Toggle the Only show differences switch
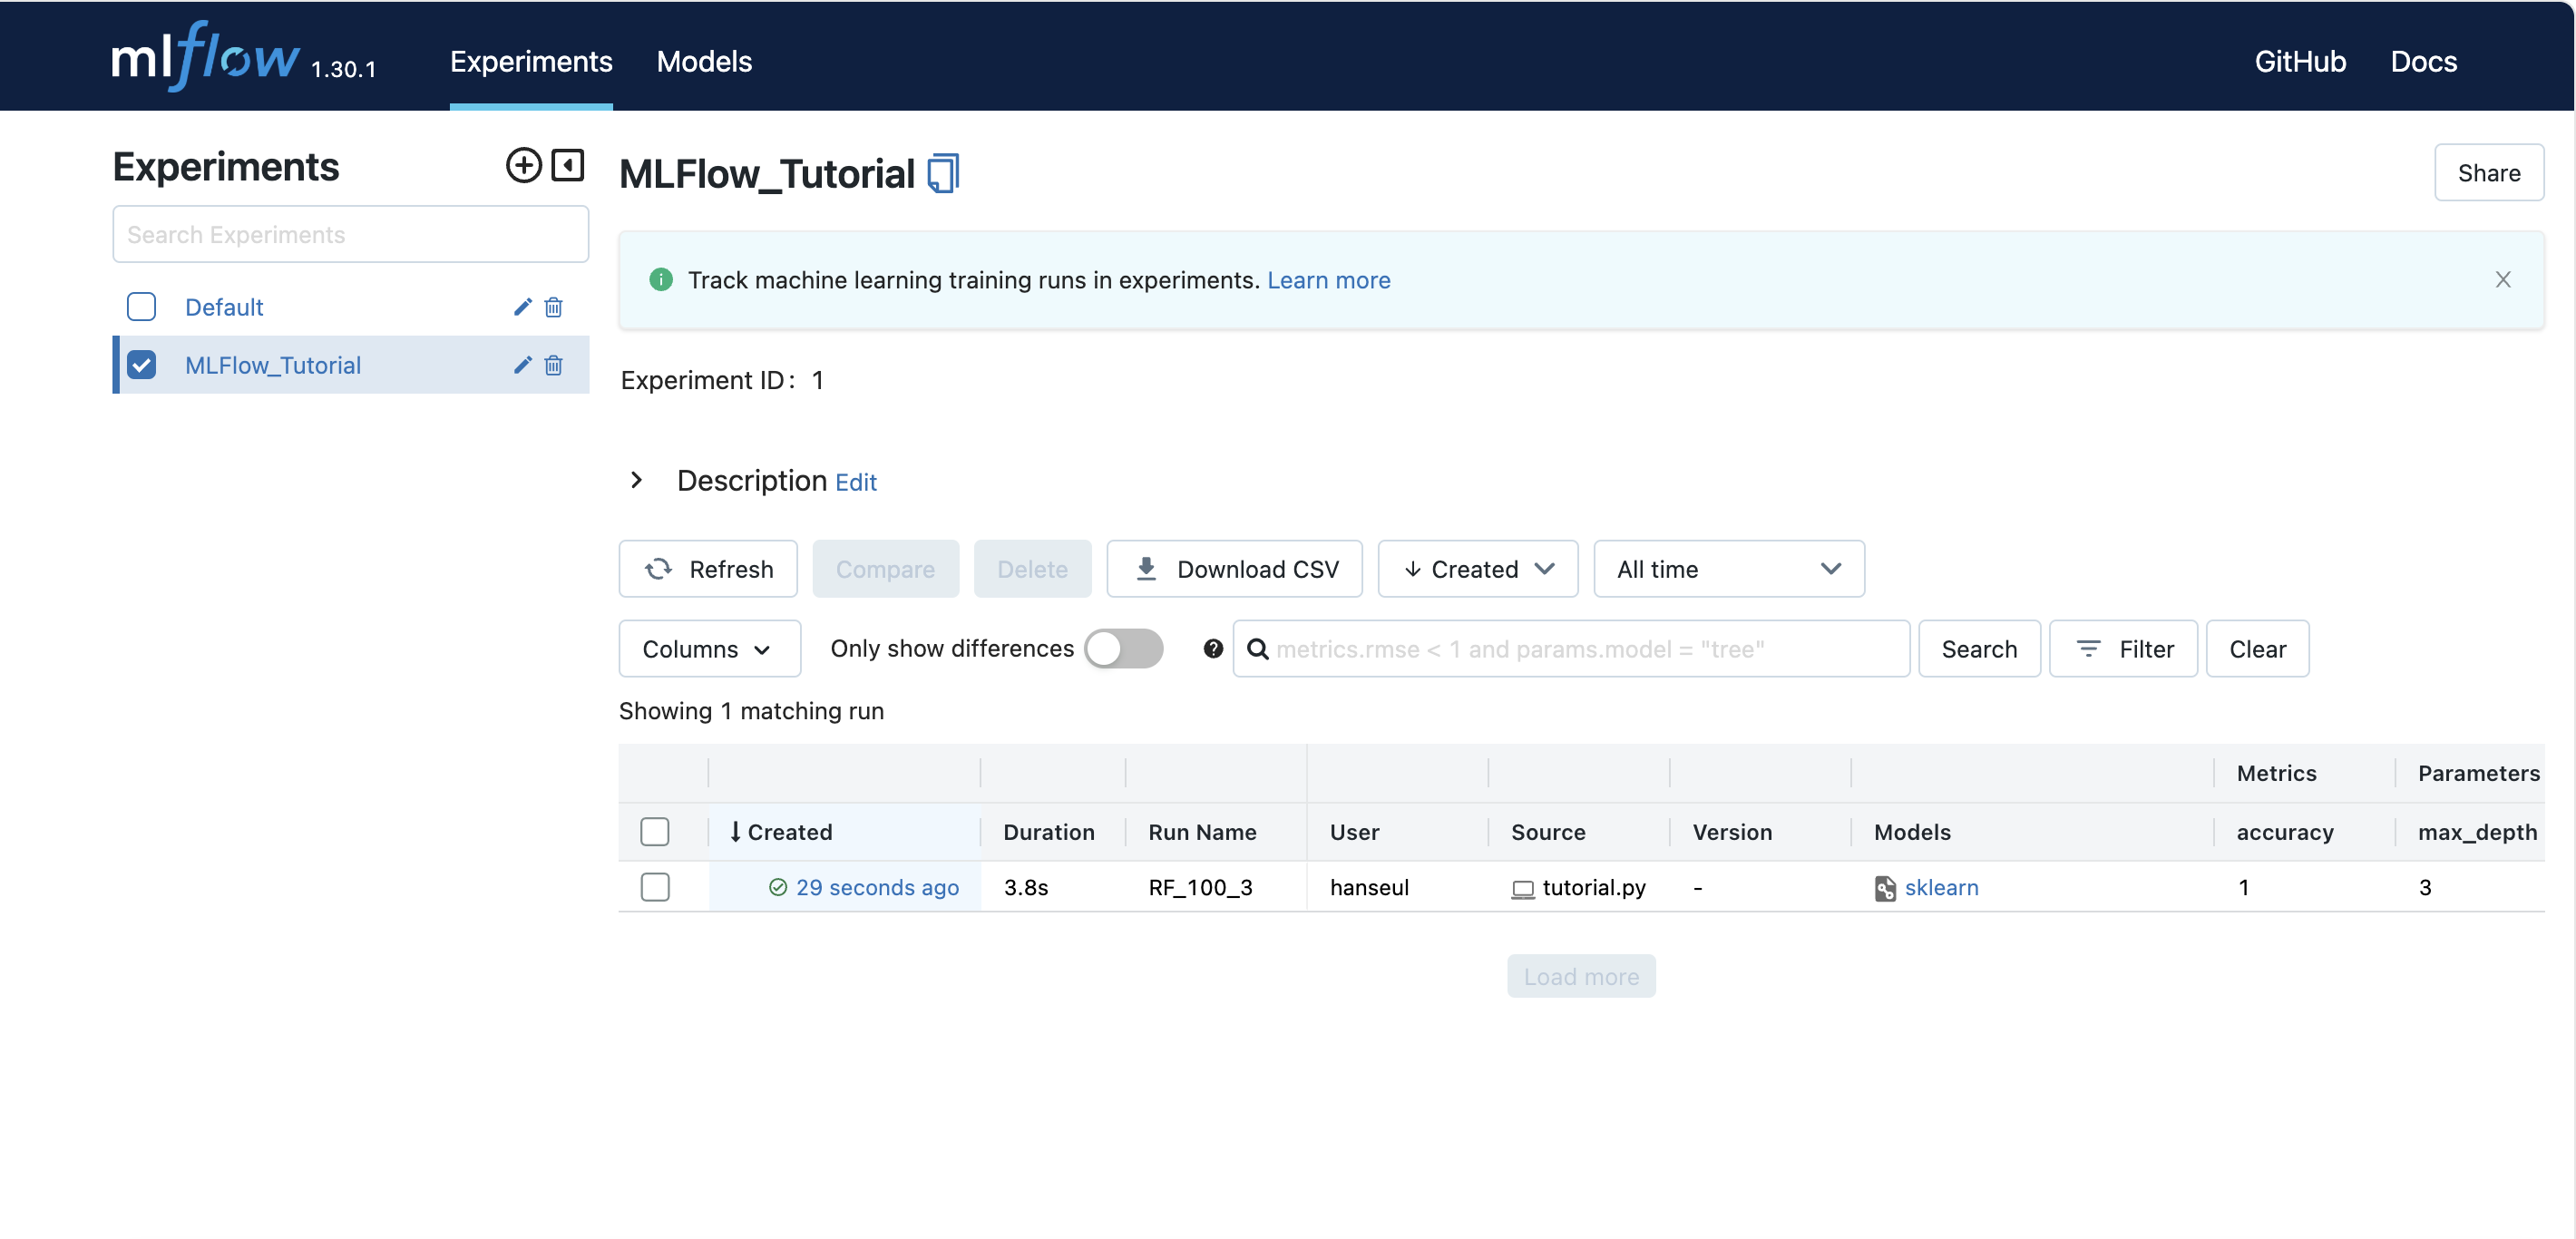The image size is (2576, 1239). (x=1123, y=649)
